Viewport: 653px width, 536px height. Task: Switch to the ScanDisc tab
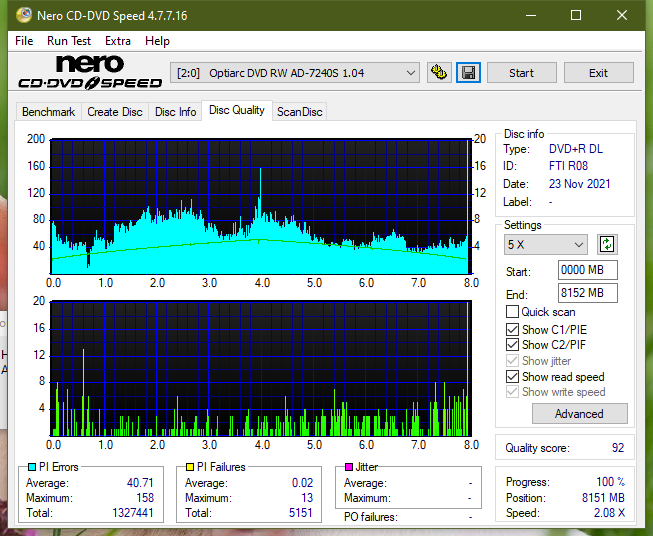point(299,112)
